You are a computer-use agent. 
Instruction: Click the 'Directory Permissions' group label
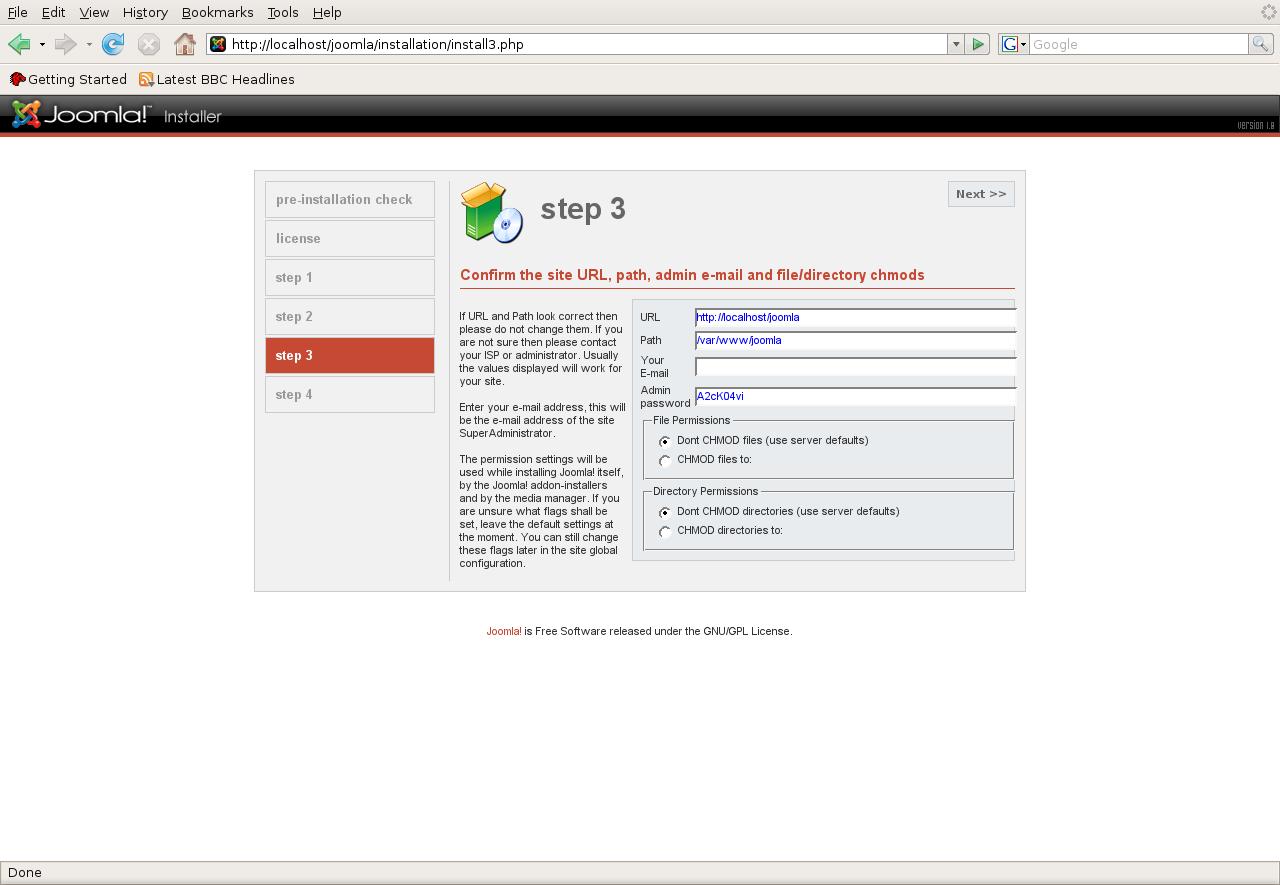706,491
